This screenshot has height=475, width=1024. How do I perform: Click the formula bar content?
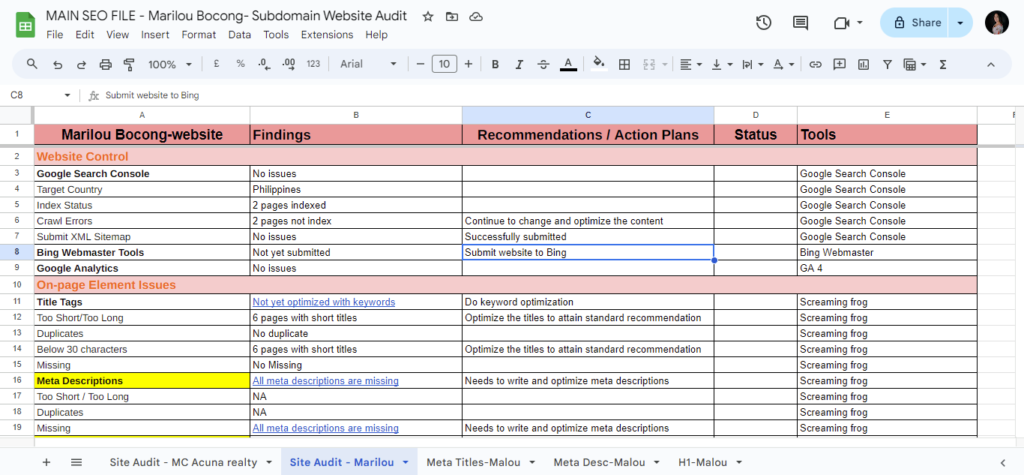[x=152, y=95]
